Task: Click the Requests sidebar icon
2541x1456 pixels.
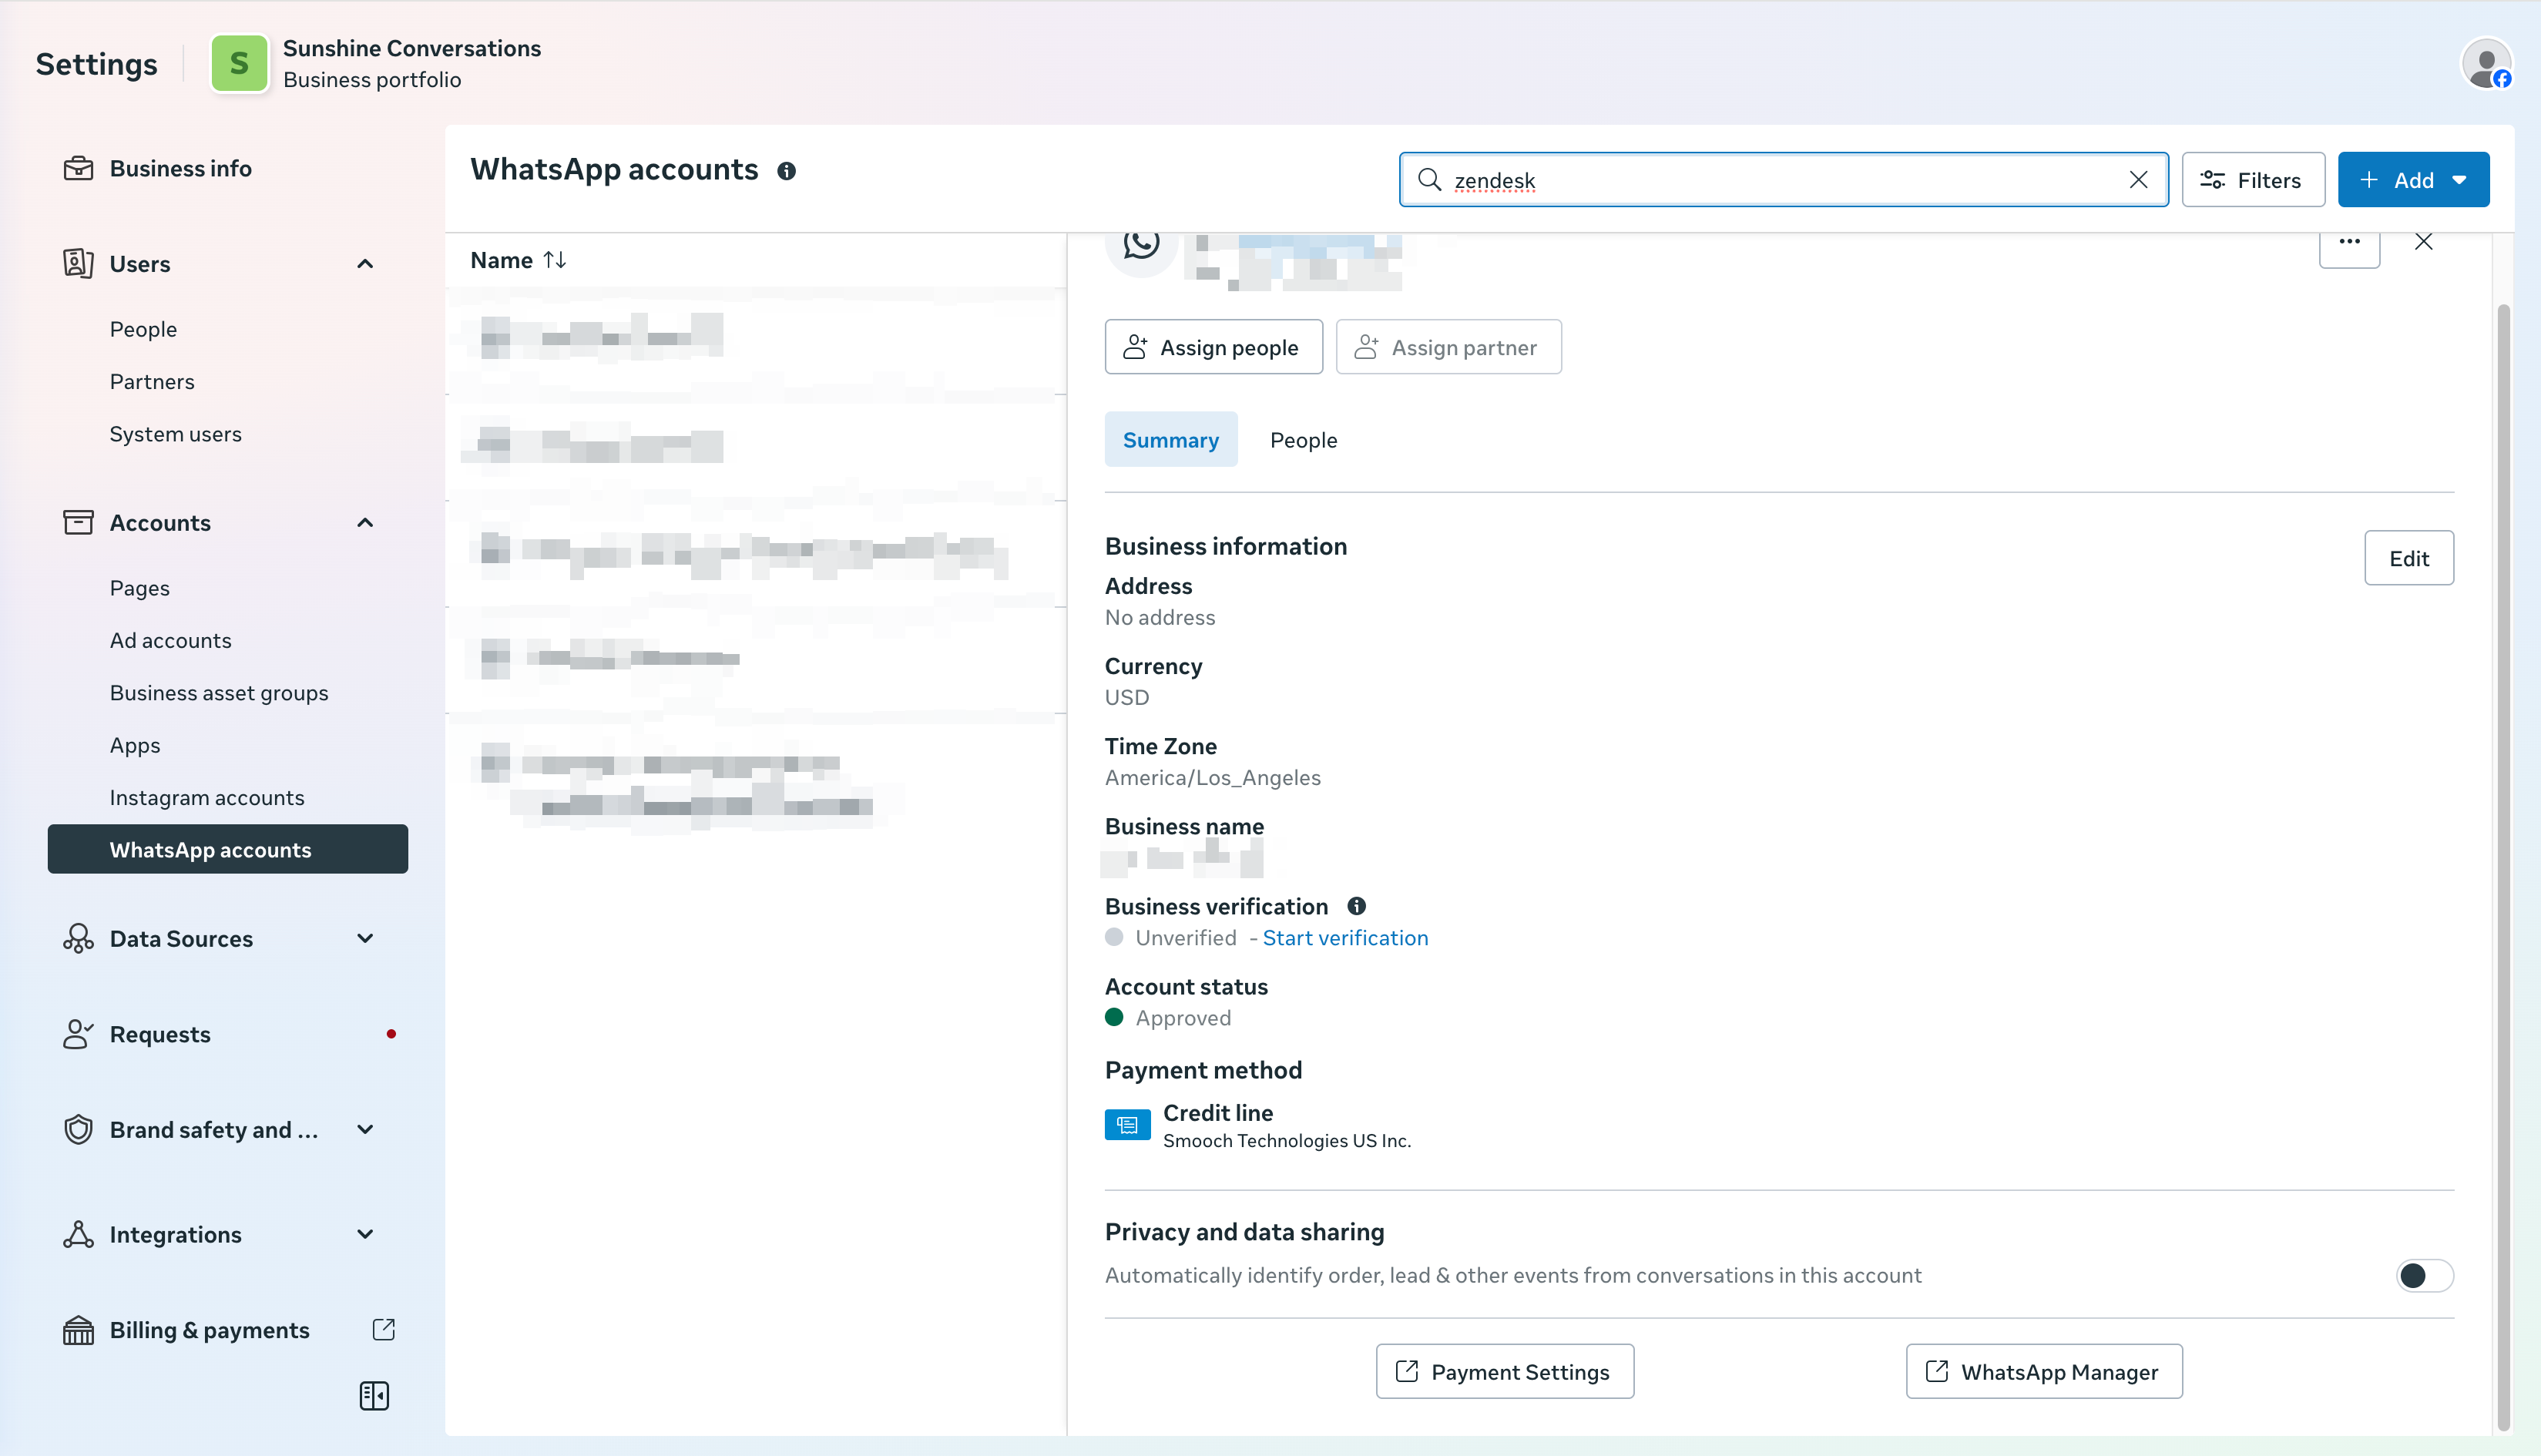Action: [79, 1034]
